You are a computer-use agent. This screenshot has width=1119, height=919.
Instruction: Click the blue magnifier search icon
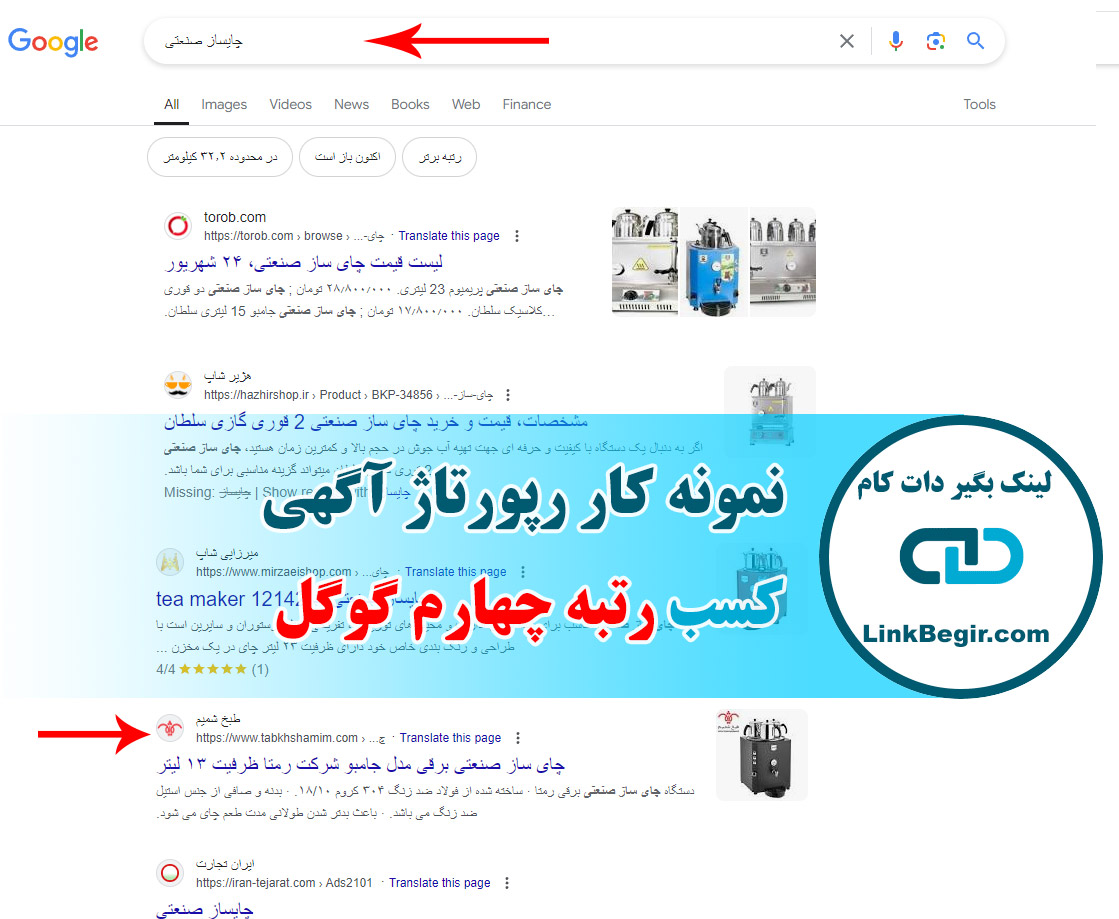tap(976, 41)
